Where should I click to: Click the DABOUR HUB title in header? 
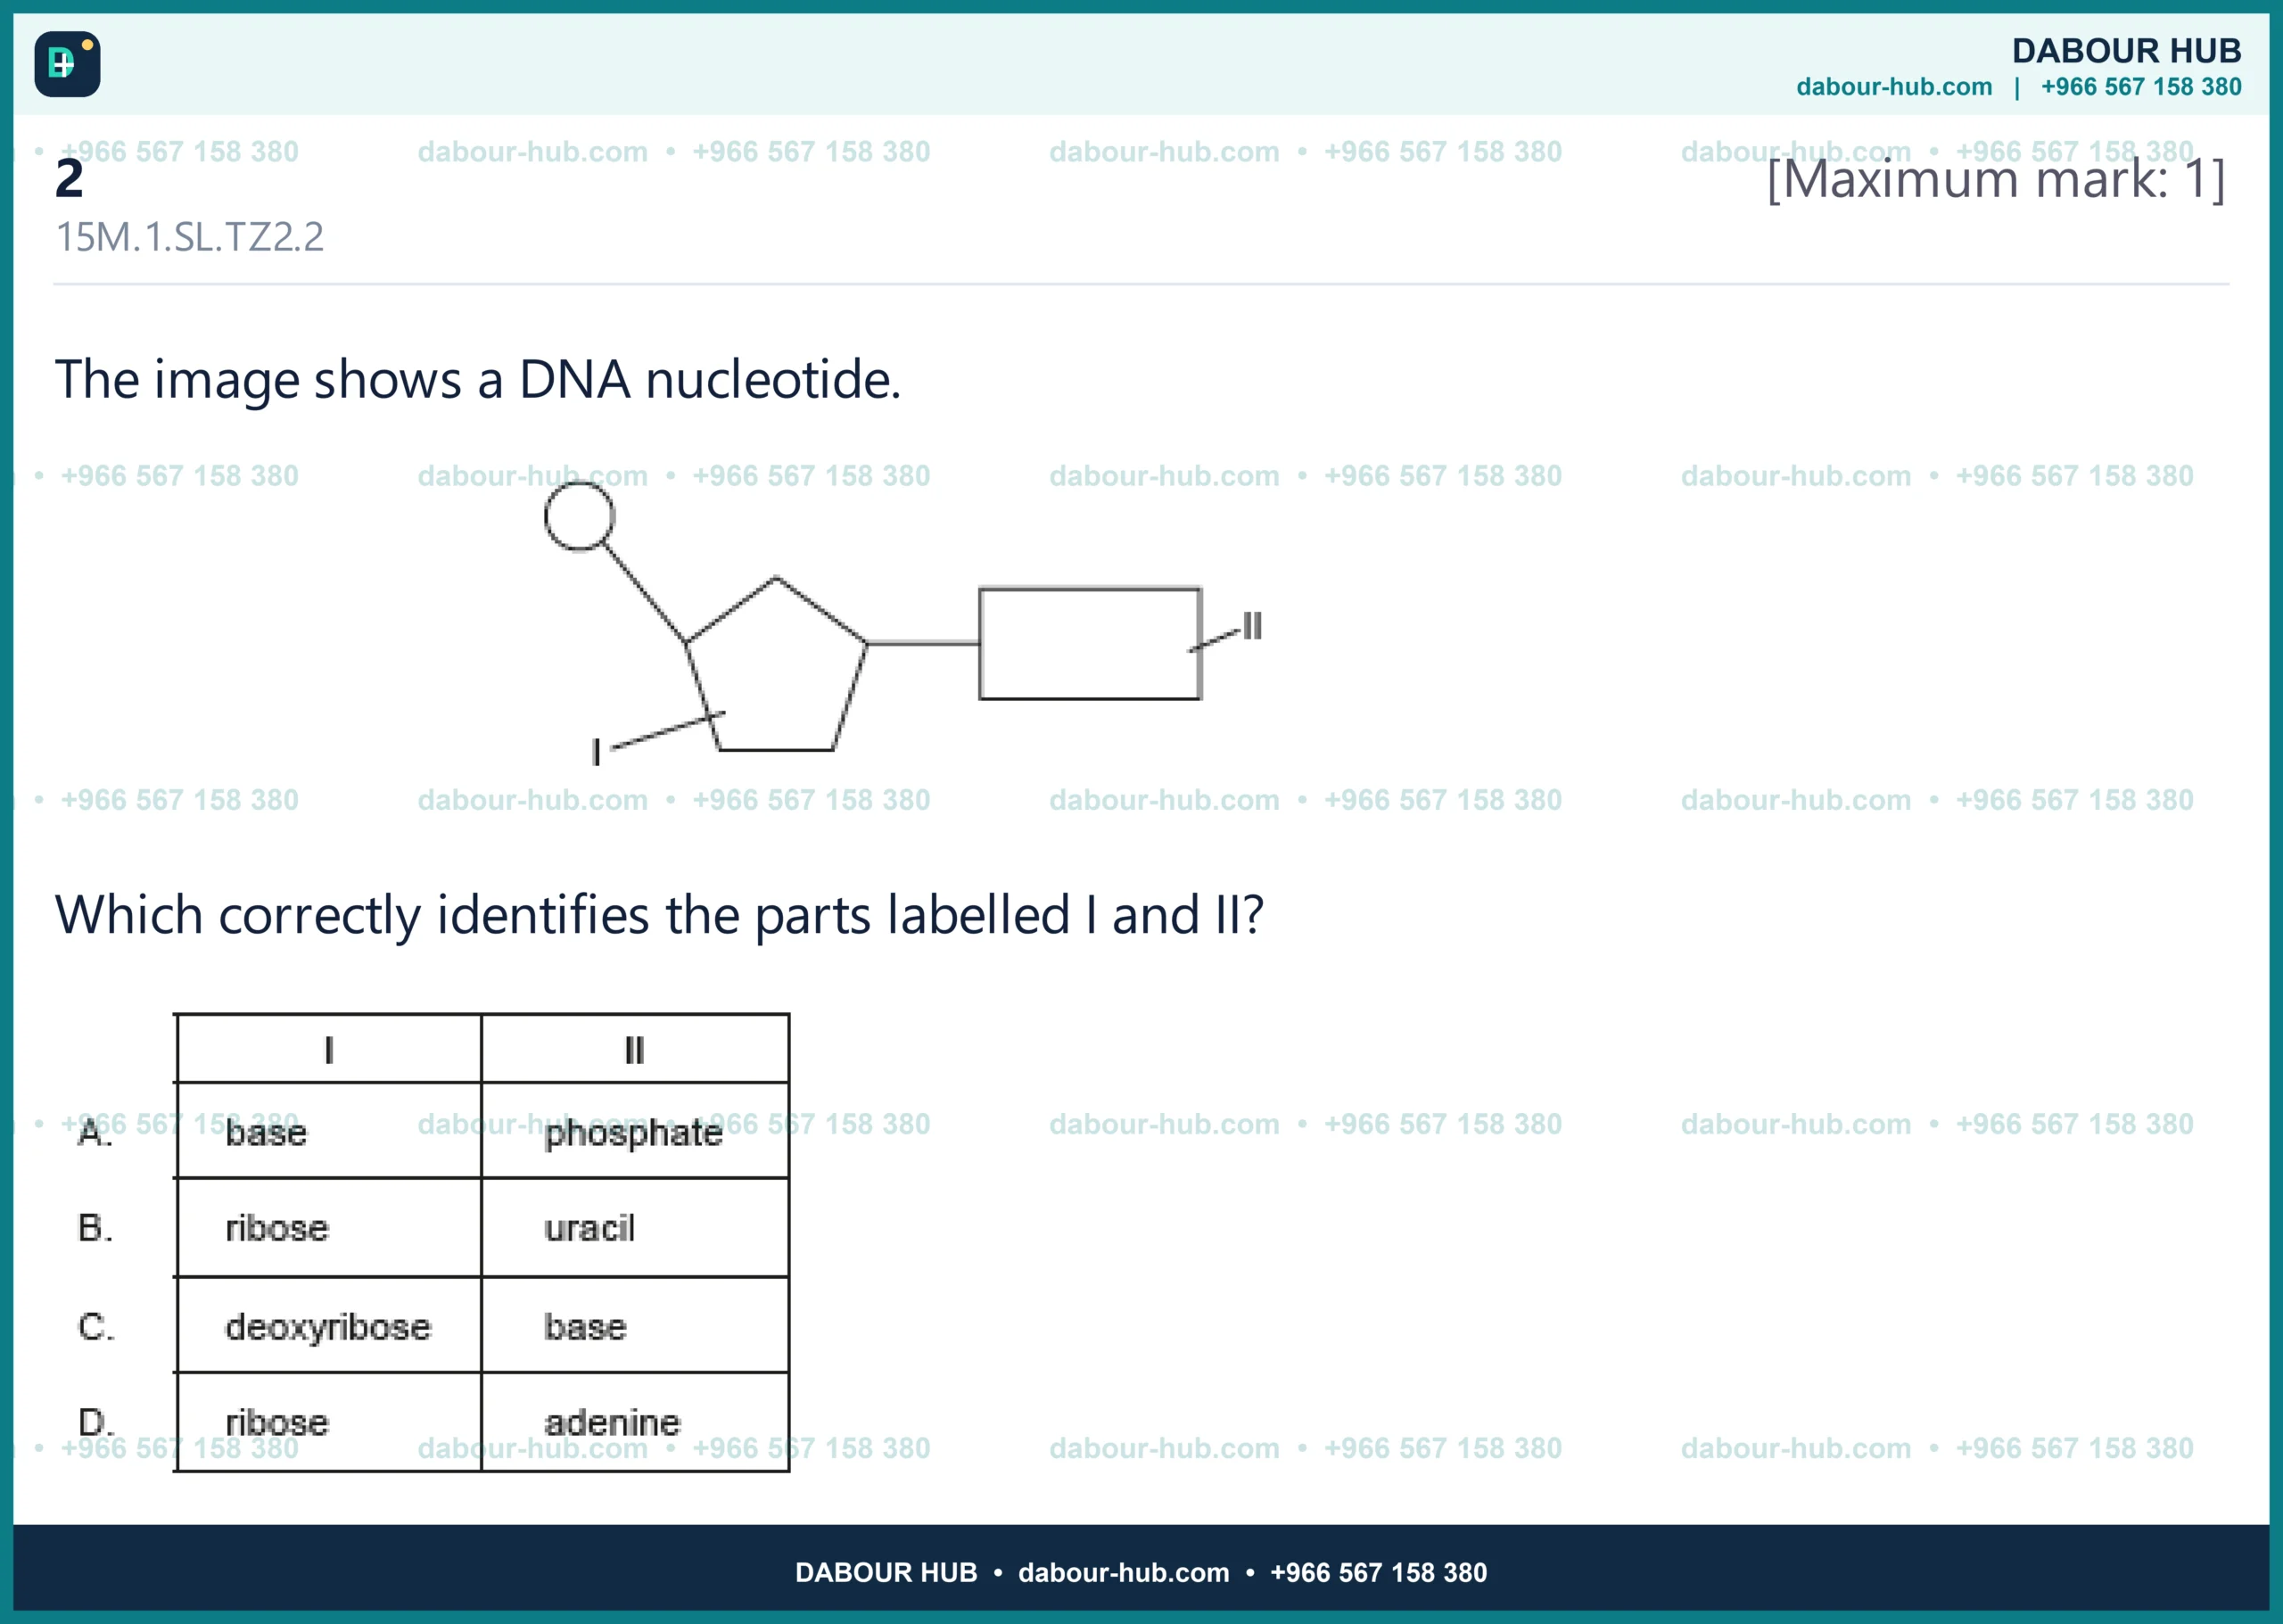click(x=2126, y=50)
